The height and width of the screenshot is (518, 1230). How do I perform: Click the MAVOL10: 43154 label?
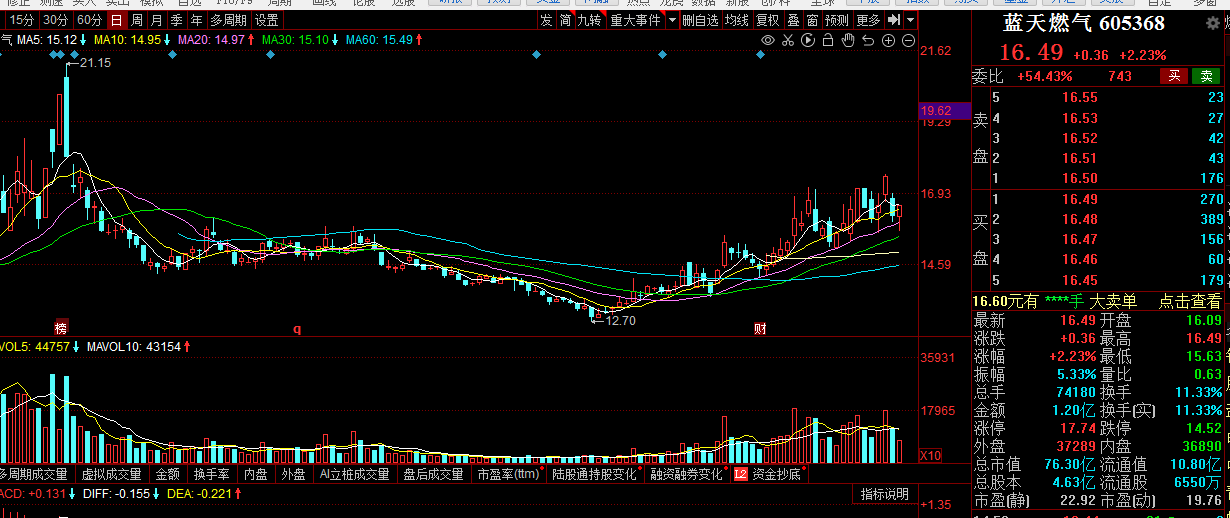click(x=133, y=346)
